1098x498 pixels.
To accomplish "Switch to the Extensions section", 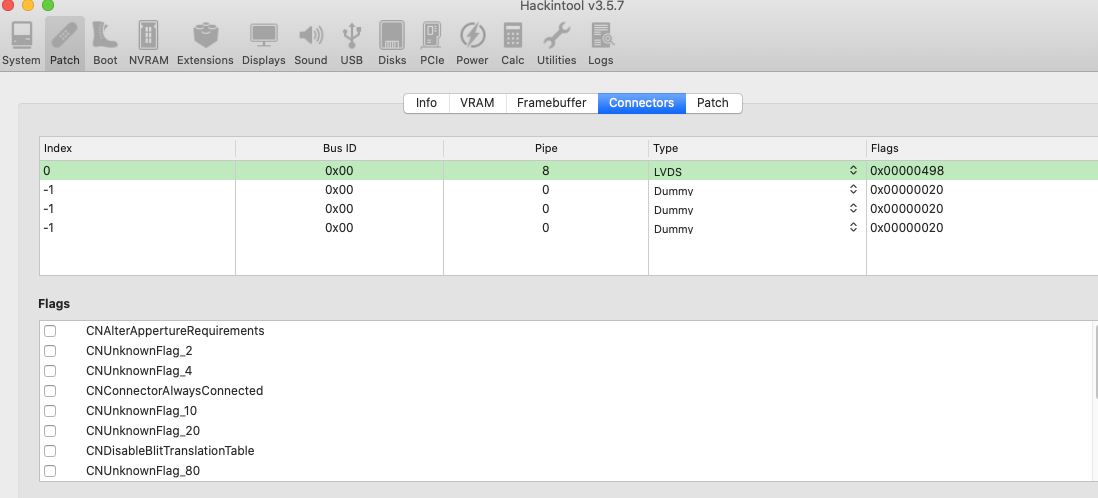I will tap(205, 42).
